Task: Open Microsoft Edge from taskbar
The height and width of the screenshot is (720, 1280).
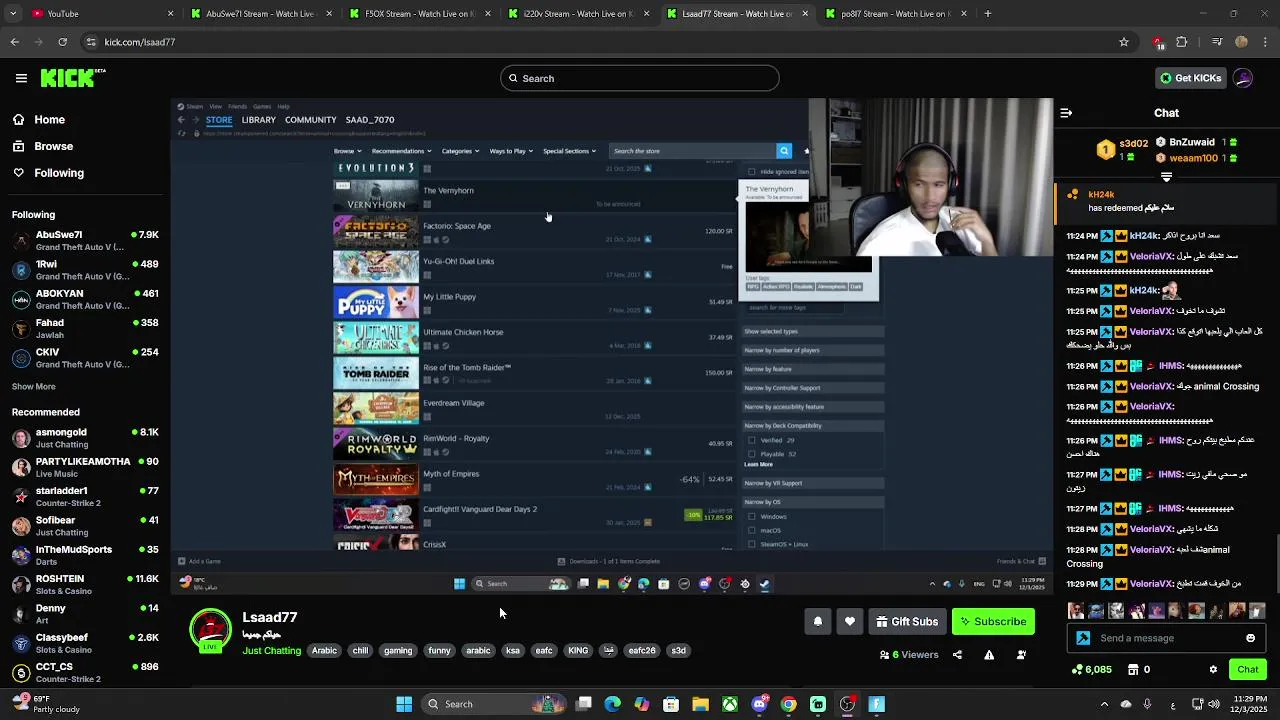Action: 613,704
